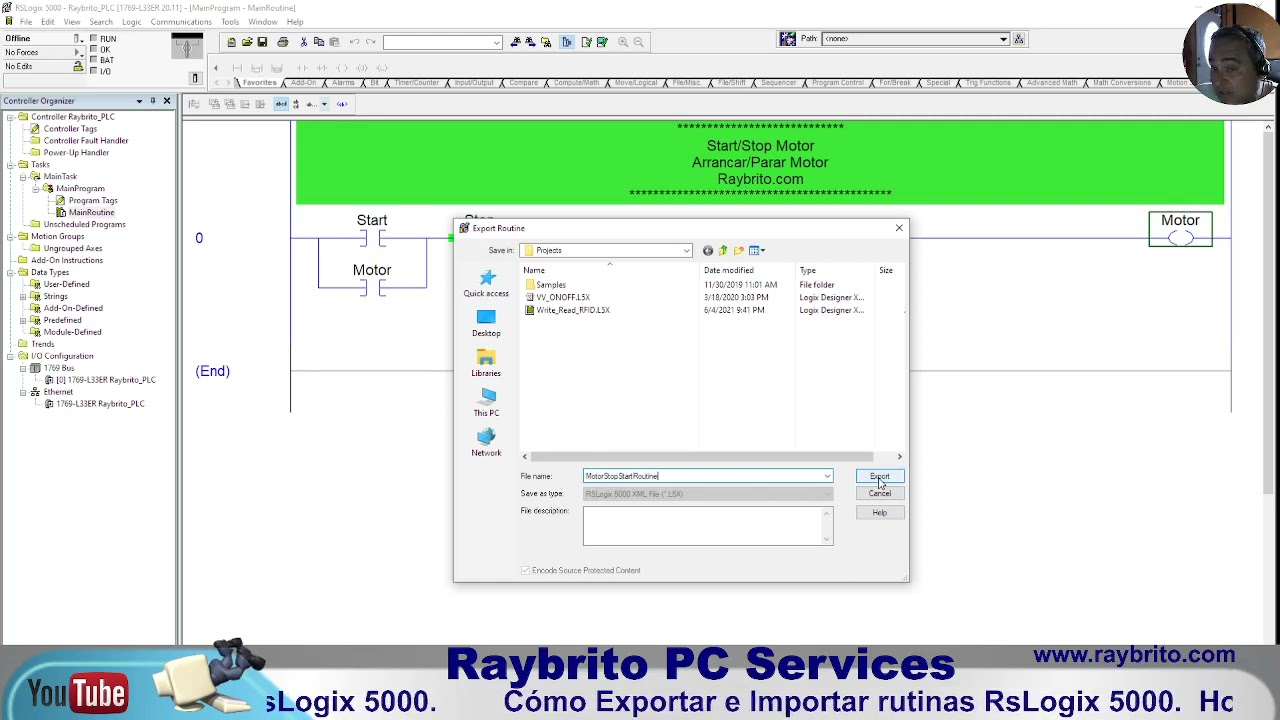Click the Copy toolbar icon

(319, 42)
